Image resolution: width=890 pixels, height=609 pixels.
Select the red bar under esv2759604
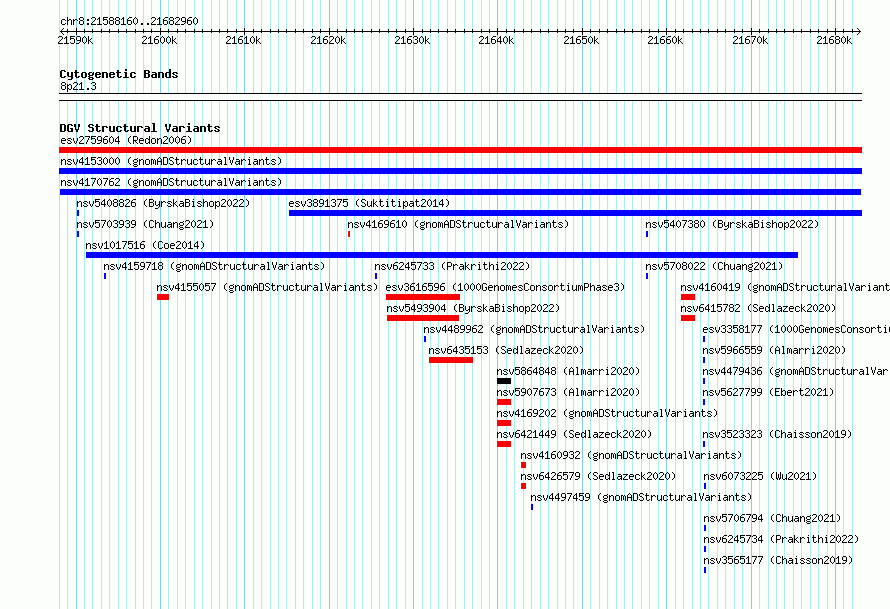pos(460,150)
